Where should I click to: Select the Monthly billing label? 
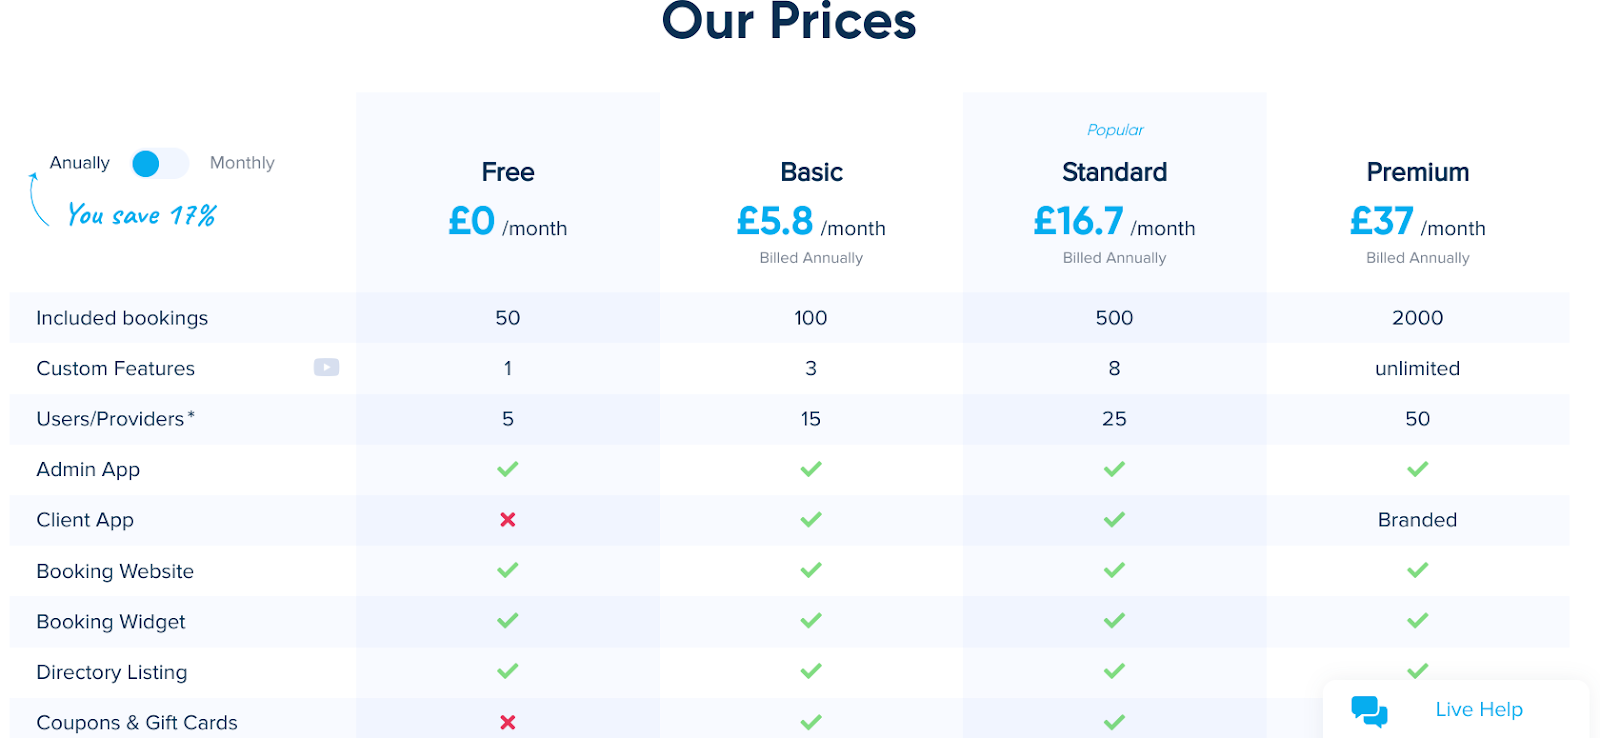(x=242, y=163)
